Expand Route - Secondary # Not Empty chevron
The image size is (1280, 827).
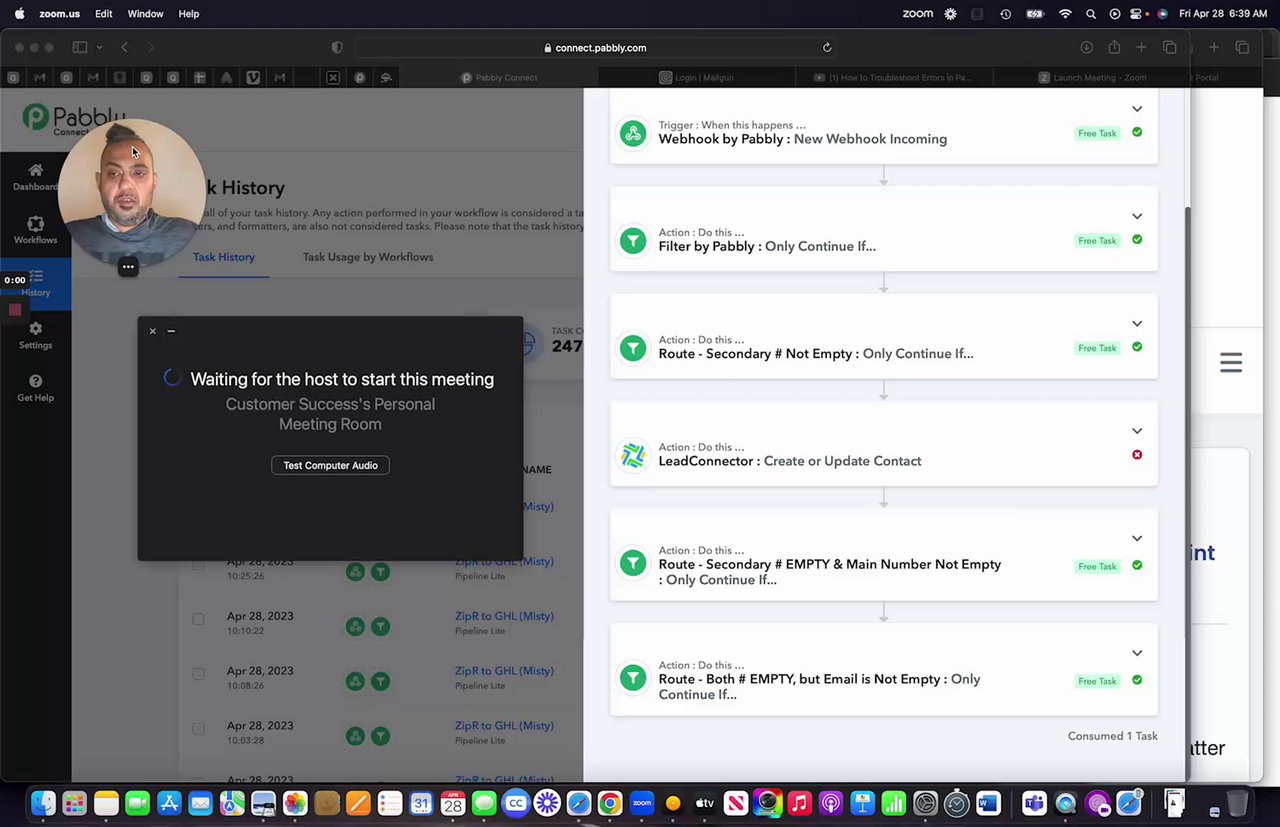click(x=1137, y=324)
